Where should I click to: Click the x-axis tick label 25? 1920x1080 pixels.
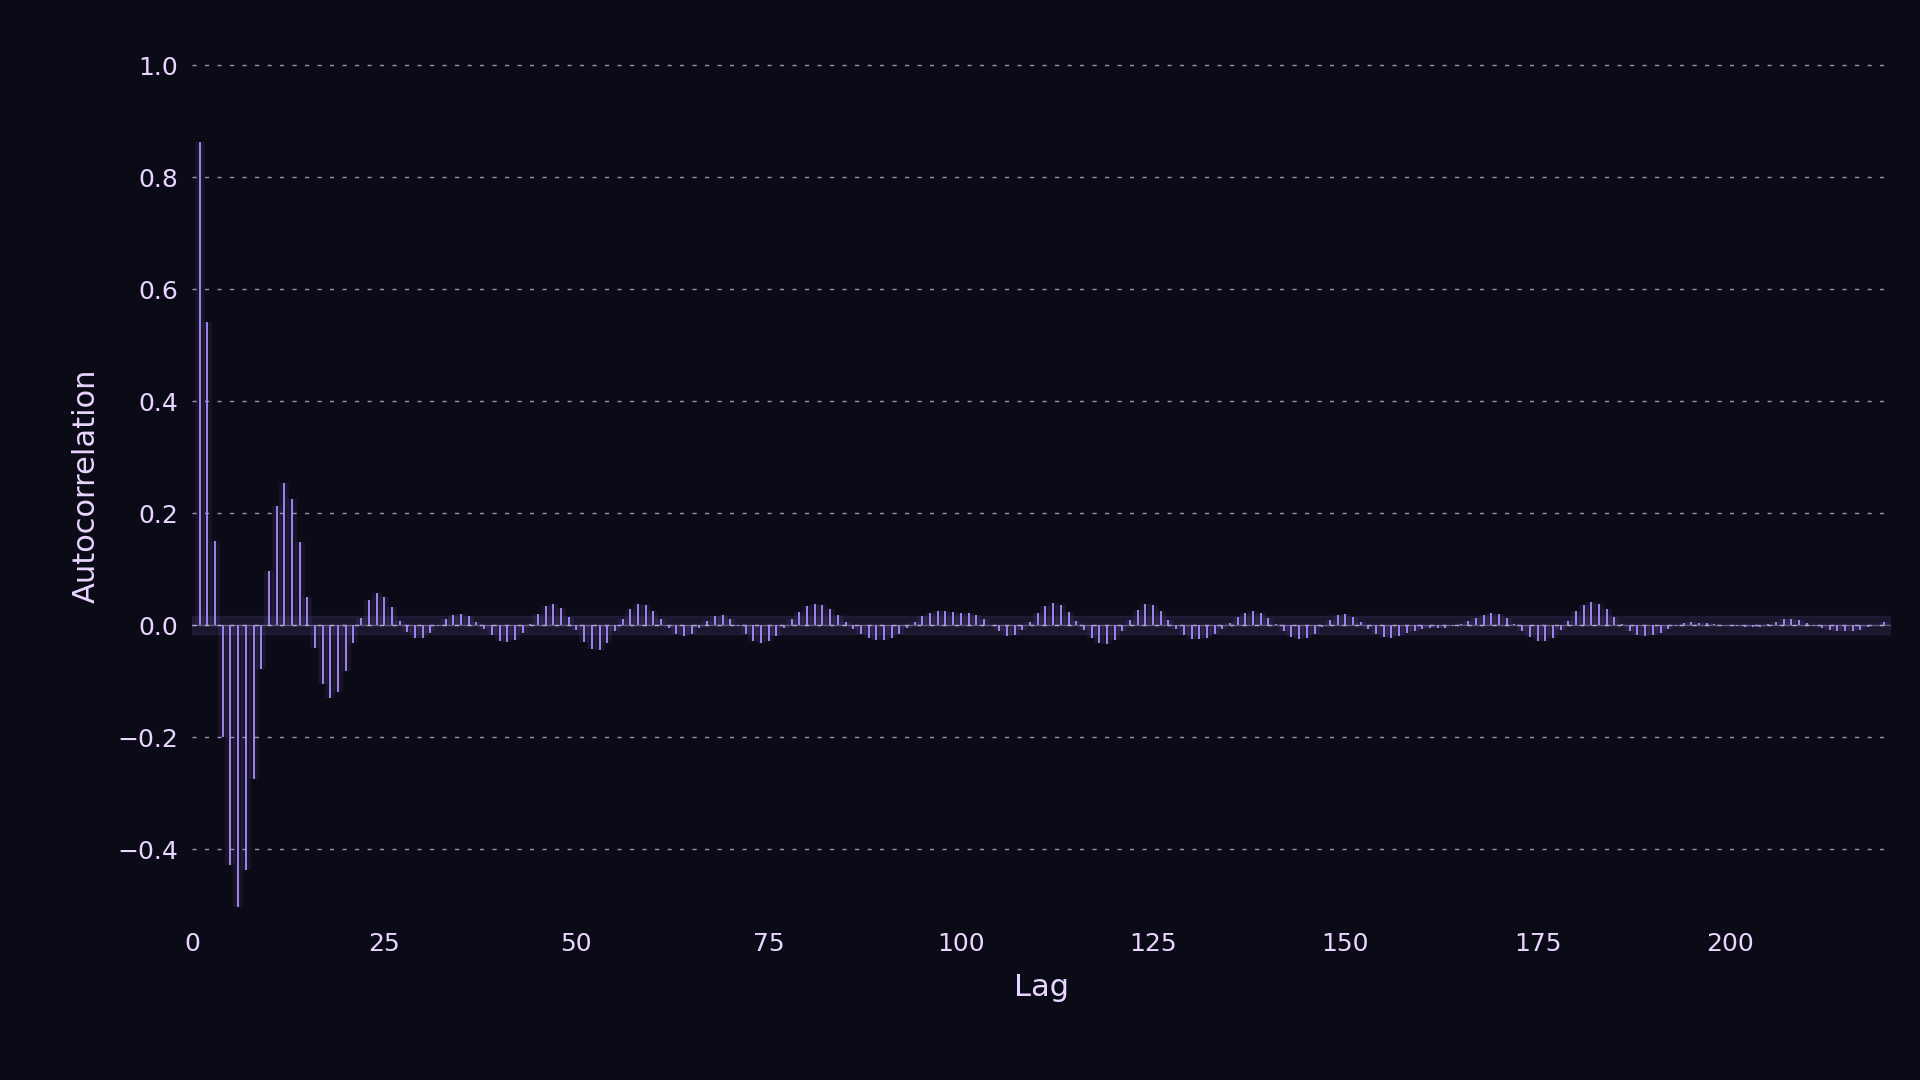tap(384, 943)
